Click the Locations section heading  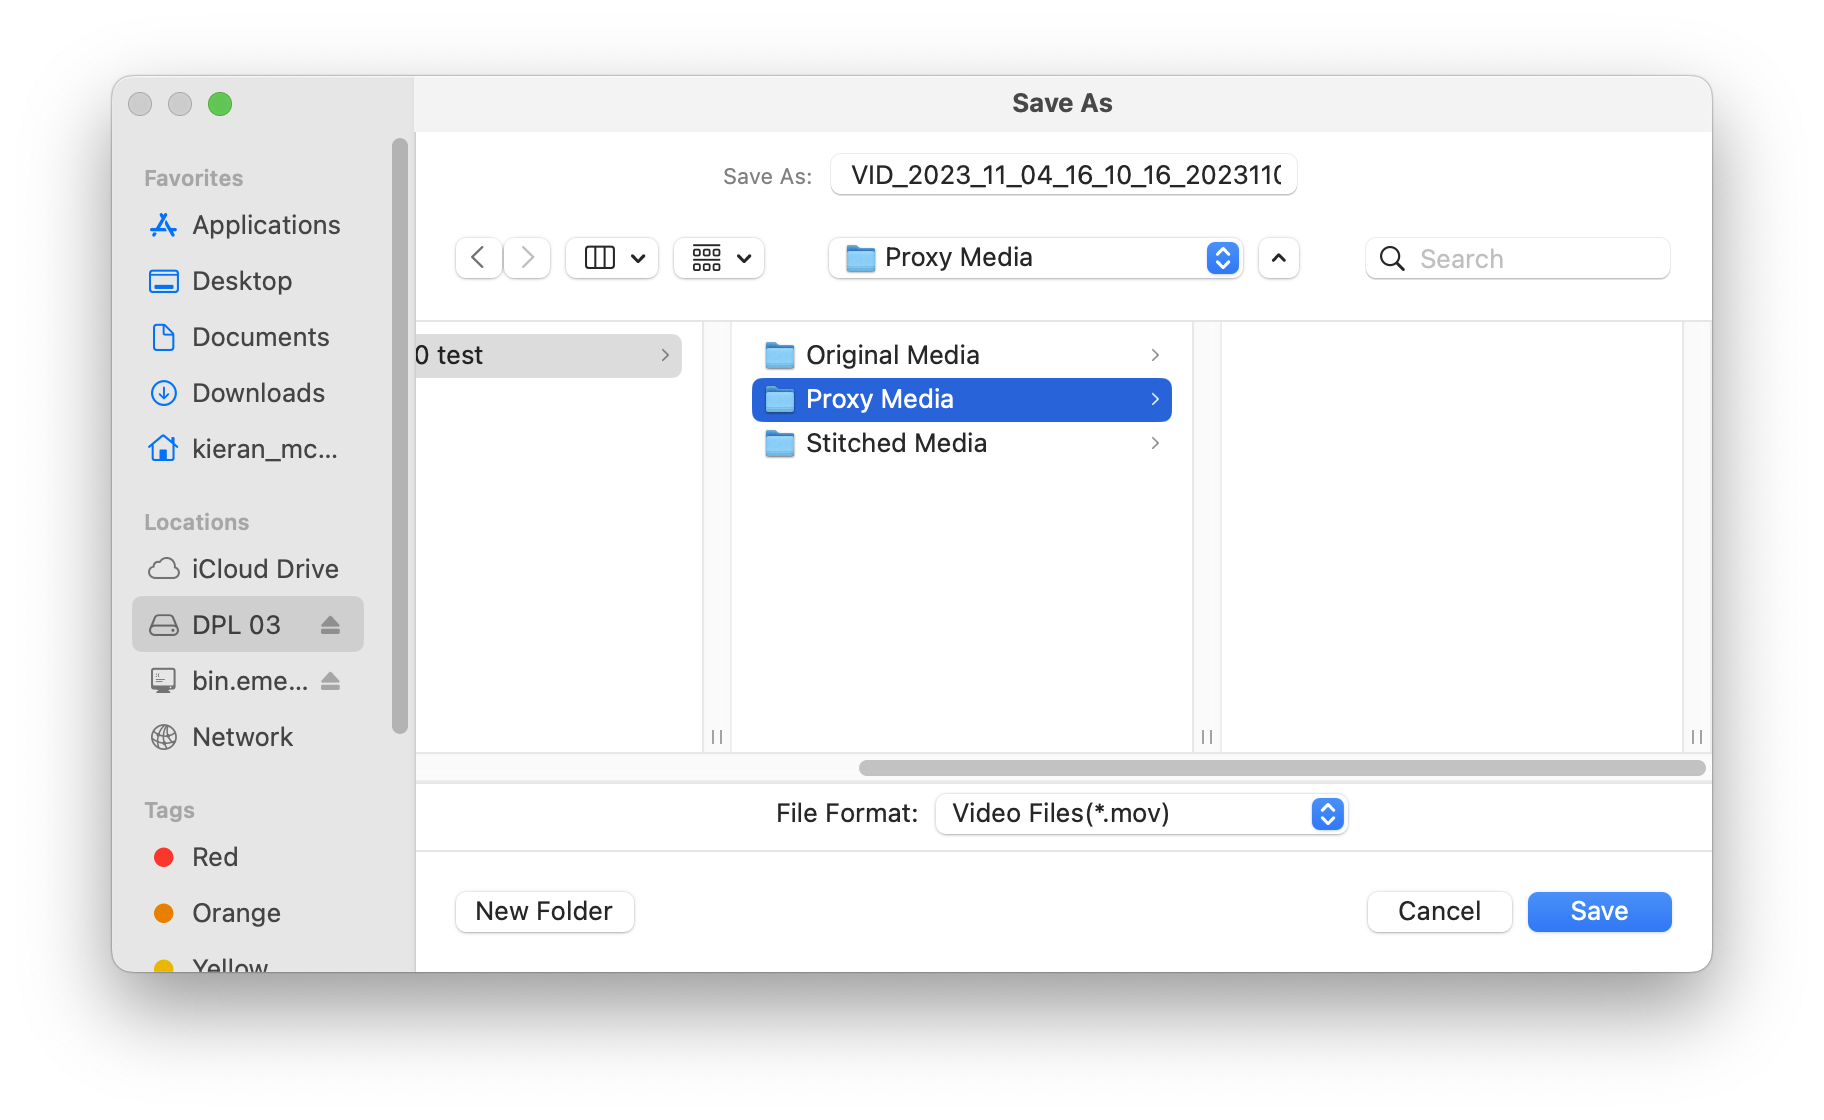(196, 522)
